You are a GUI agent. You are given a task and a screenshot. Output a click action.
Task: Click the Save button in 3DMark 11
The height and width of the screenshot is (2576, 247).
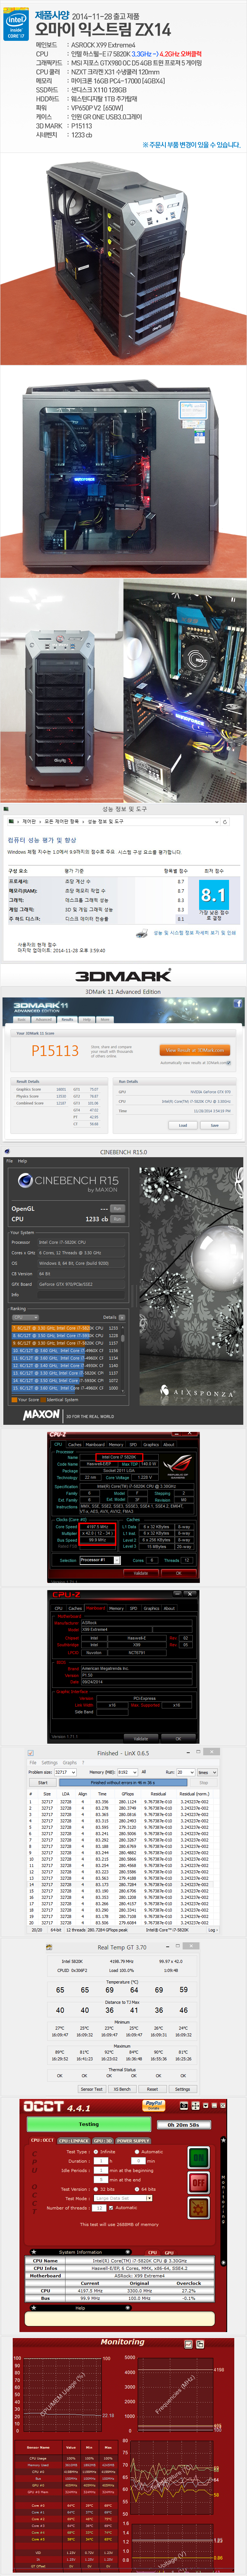tap(214, 1125)
